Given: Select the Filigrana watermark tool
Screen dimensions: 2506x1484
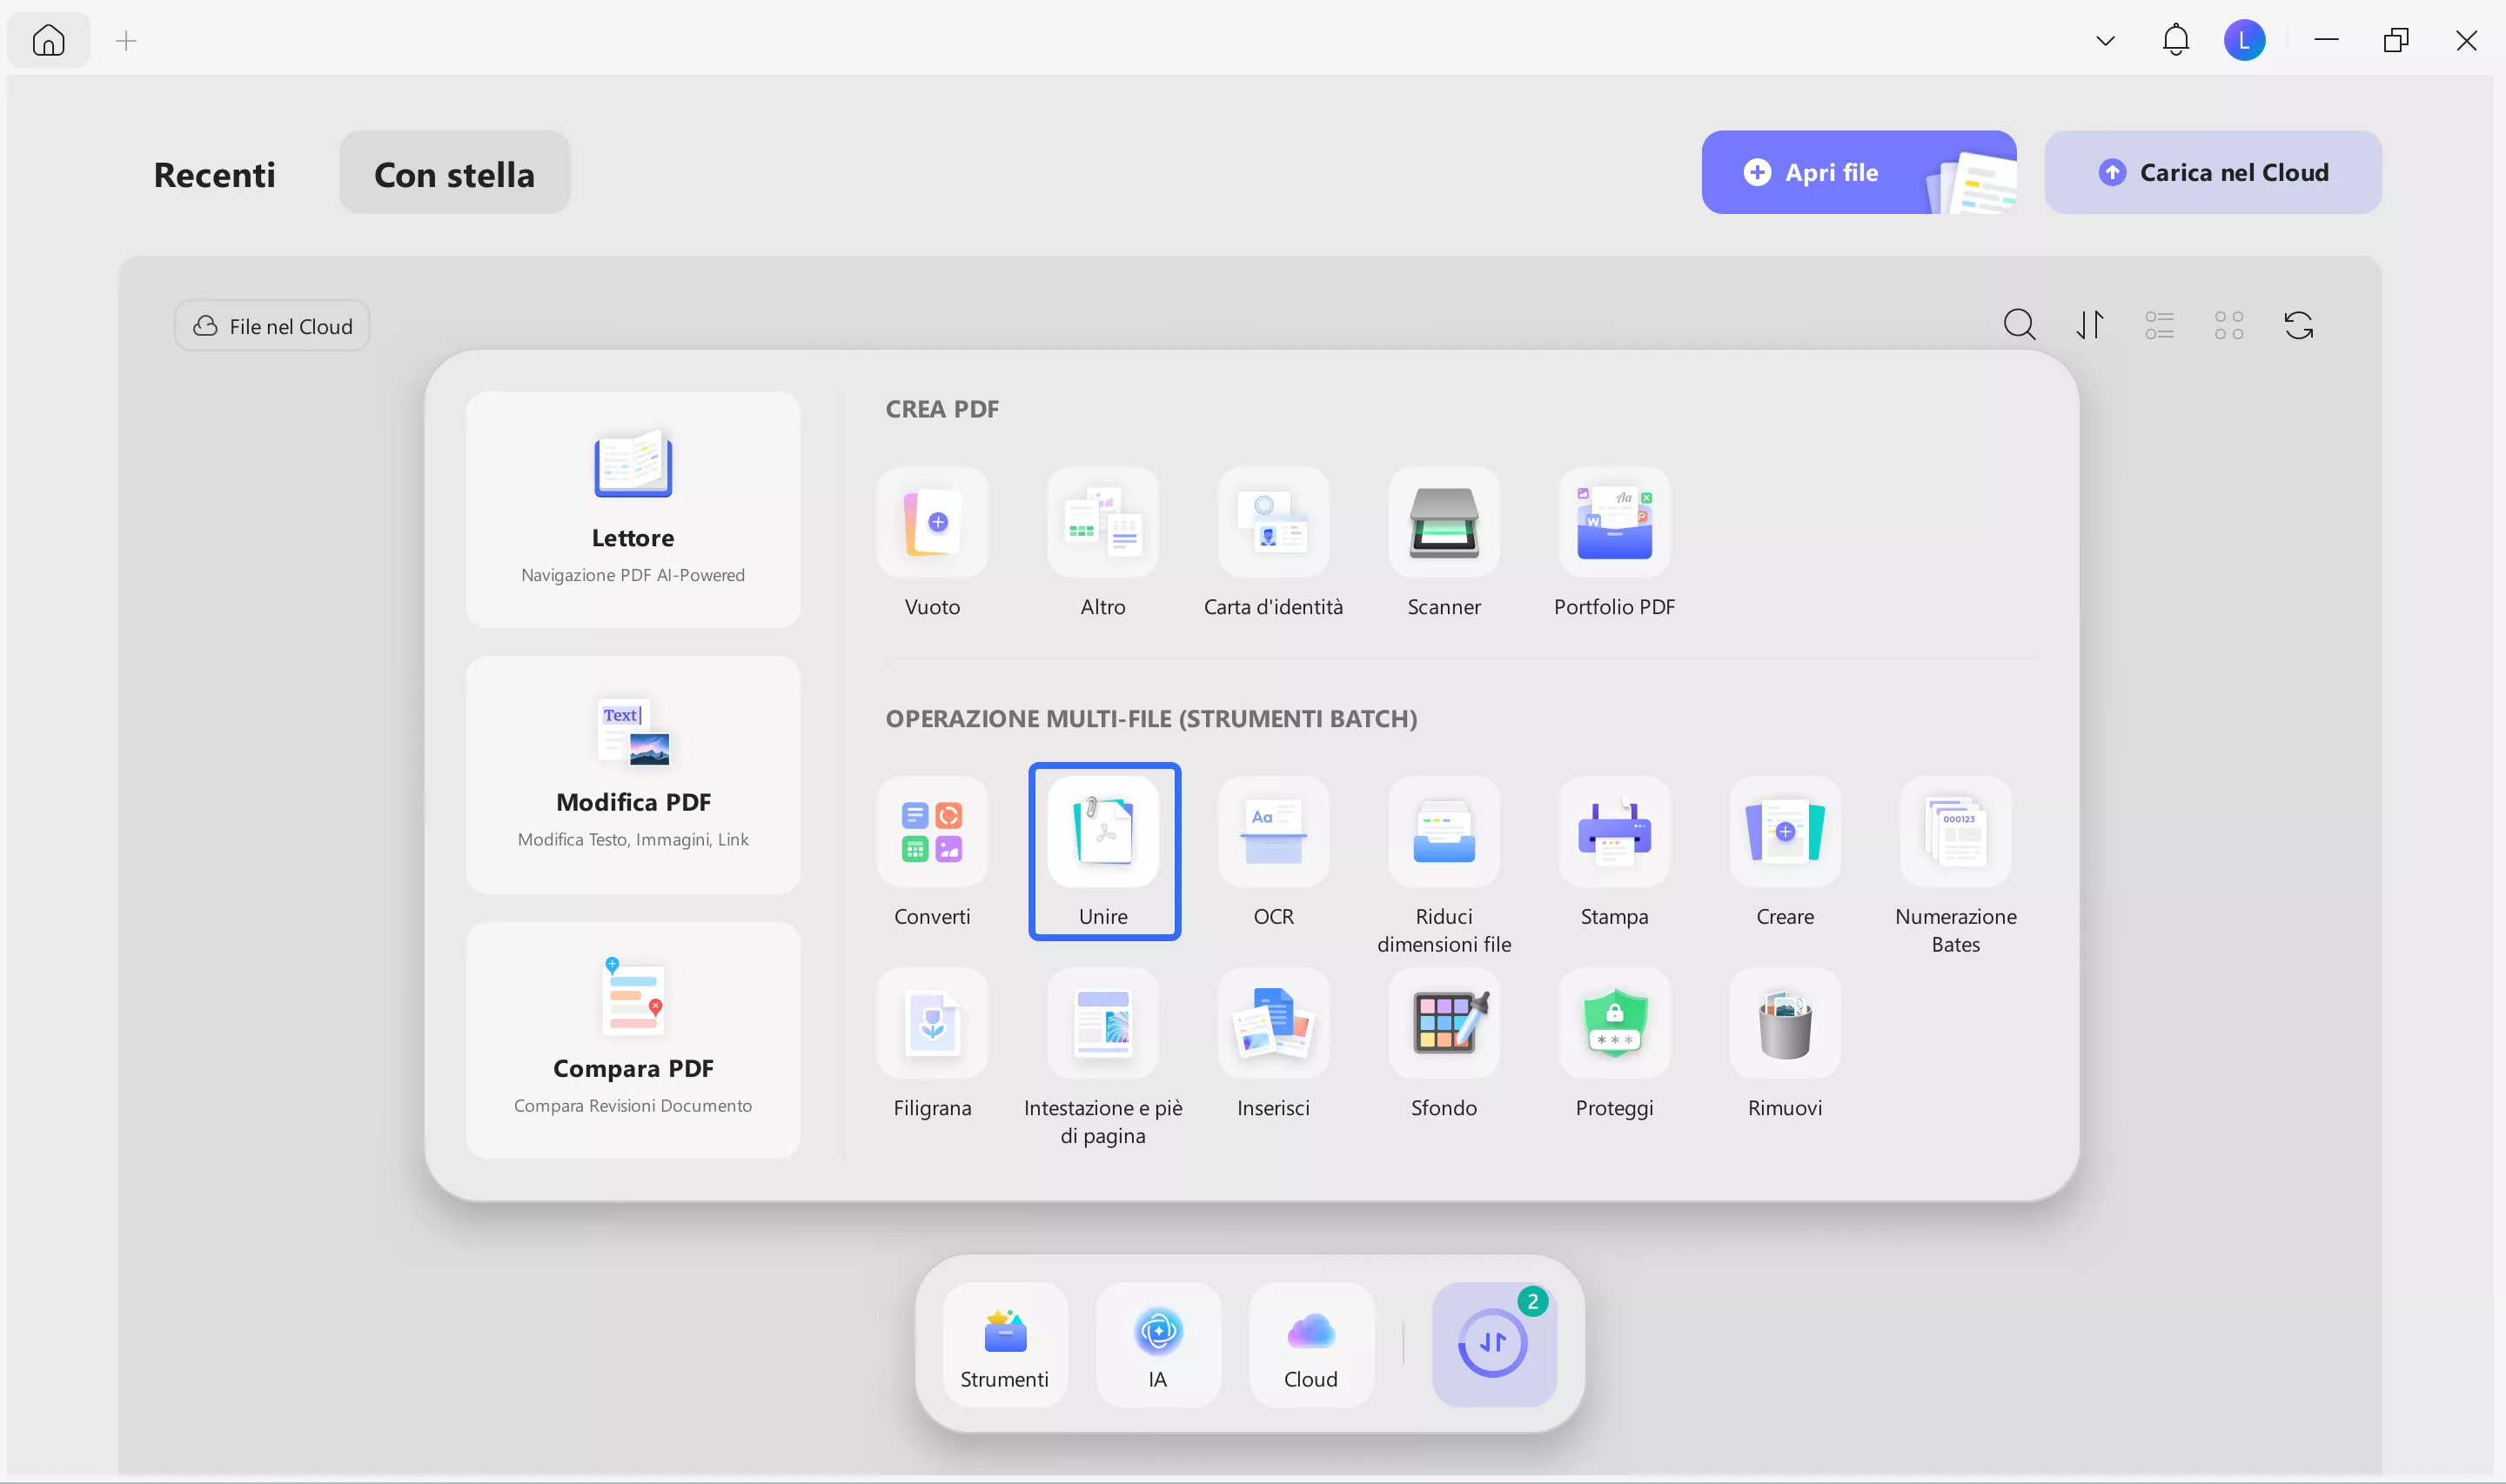Looking at the screenshot, I should point(932,1024).
